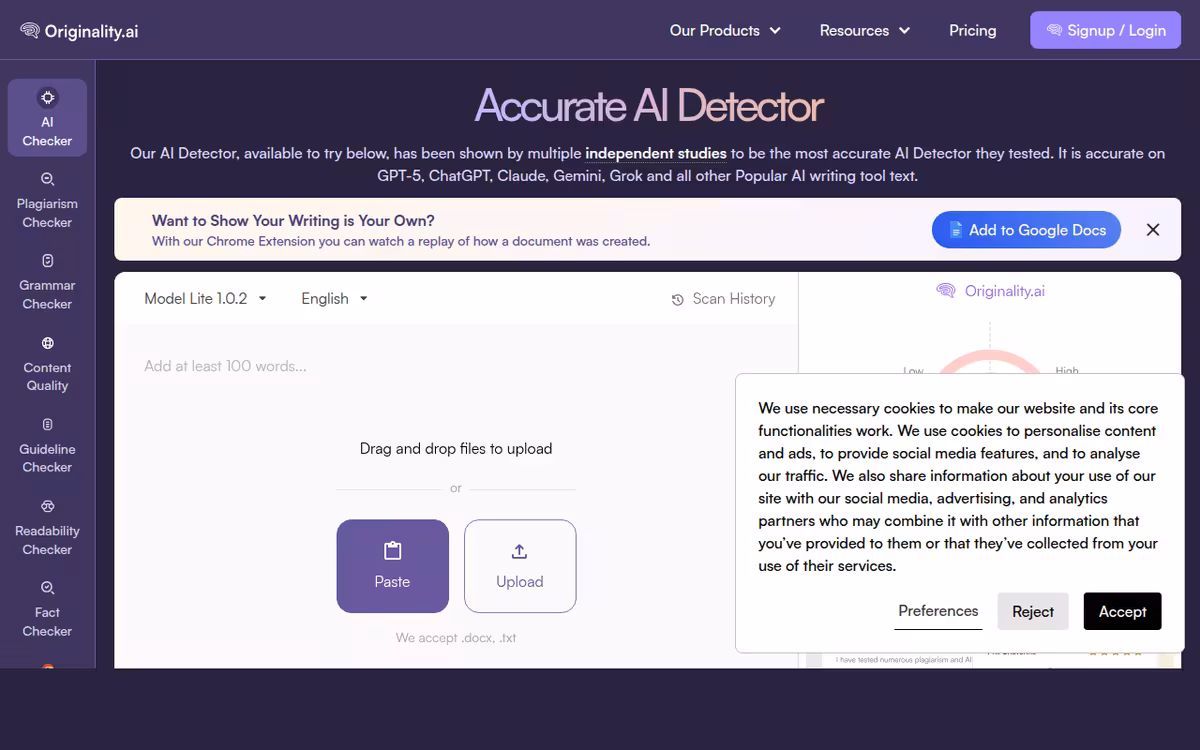This screenshot has width=1200, height=750.
Task: Open the Content Quality sidebar tool
Action: click(x=47, y=364)
